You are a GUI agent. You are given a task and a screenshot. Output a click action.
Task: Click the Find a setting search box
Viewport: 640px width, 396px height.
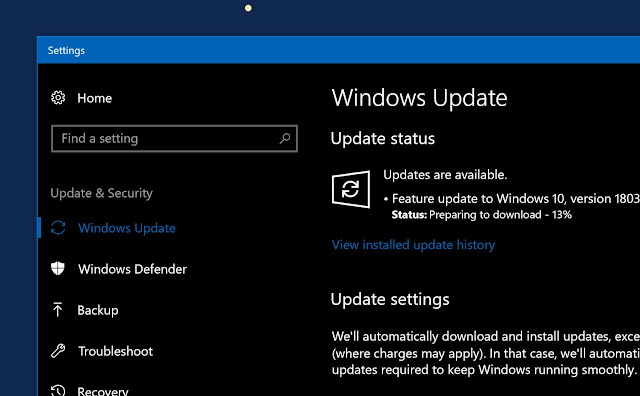point(174,138)
